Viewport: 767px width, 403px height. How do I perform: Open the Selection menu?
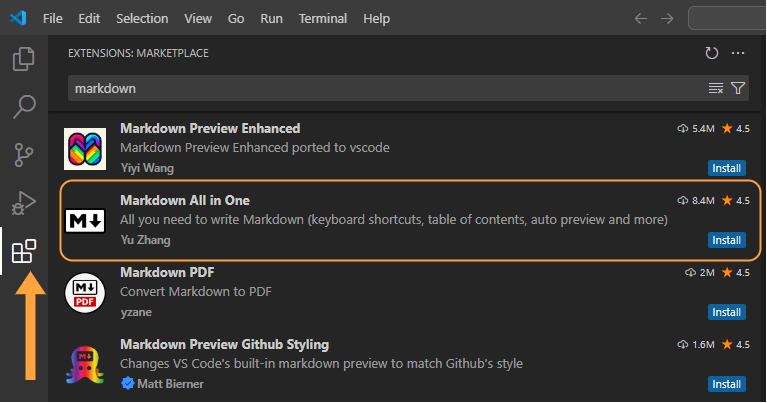pyautogui.click(x=142, y=19)
